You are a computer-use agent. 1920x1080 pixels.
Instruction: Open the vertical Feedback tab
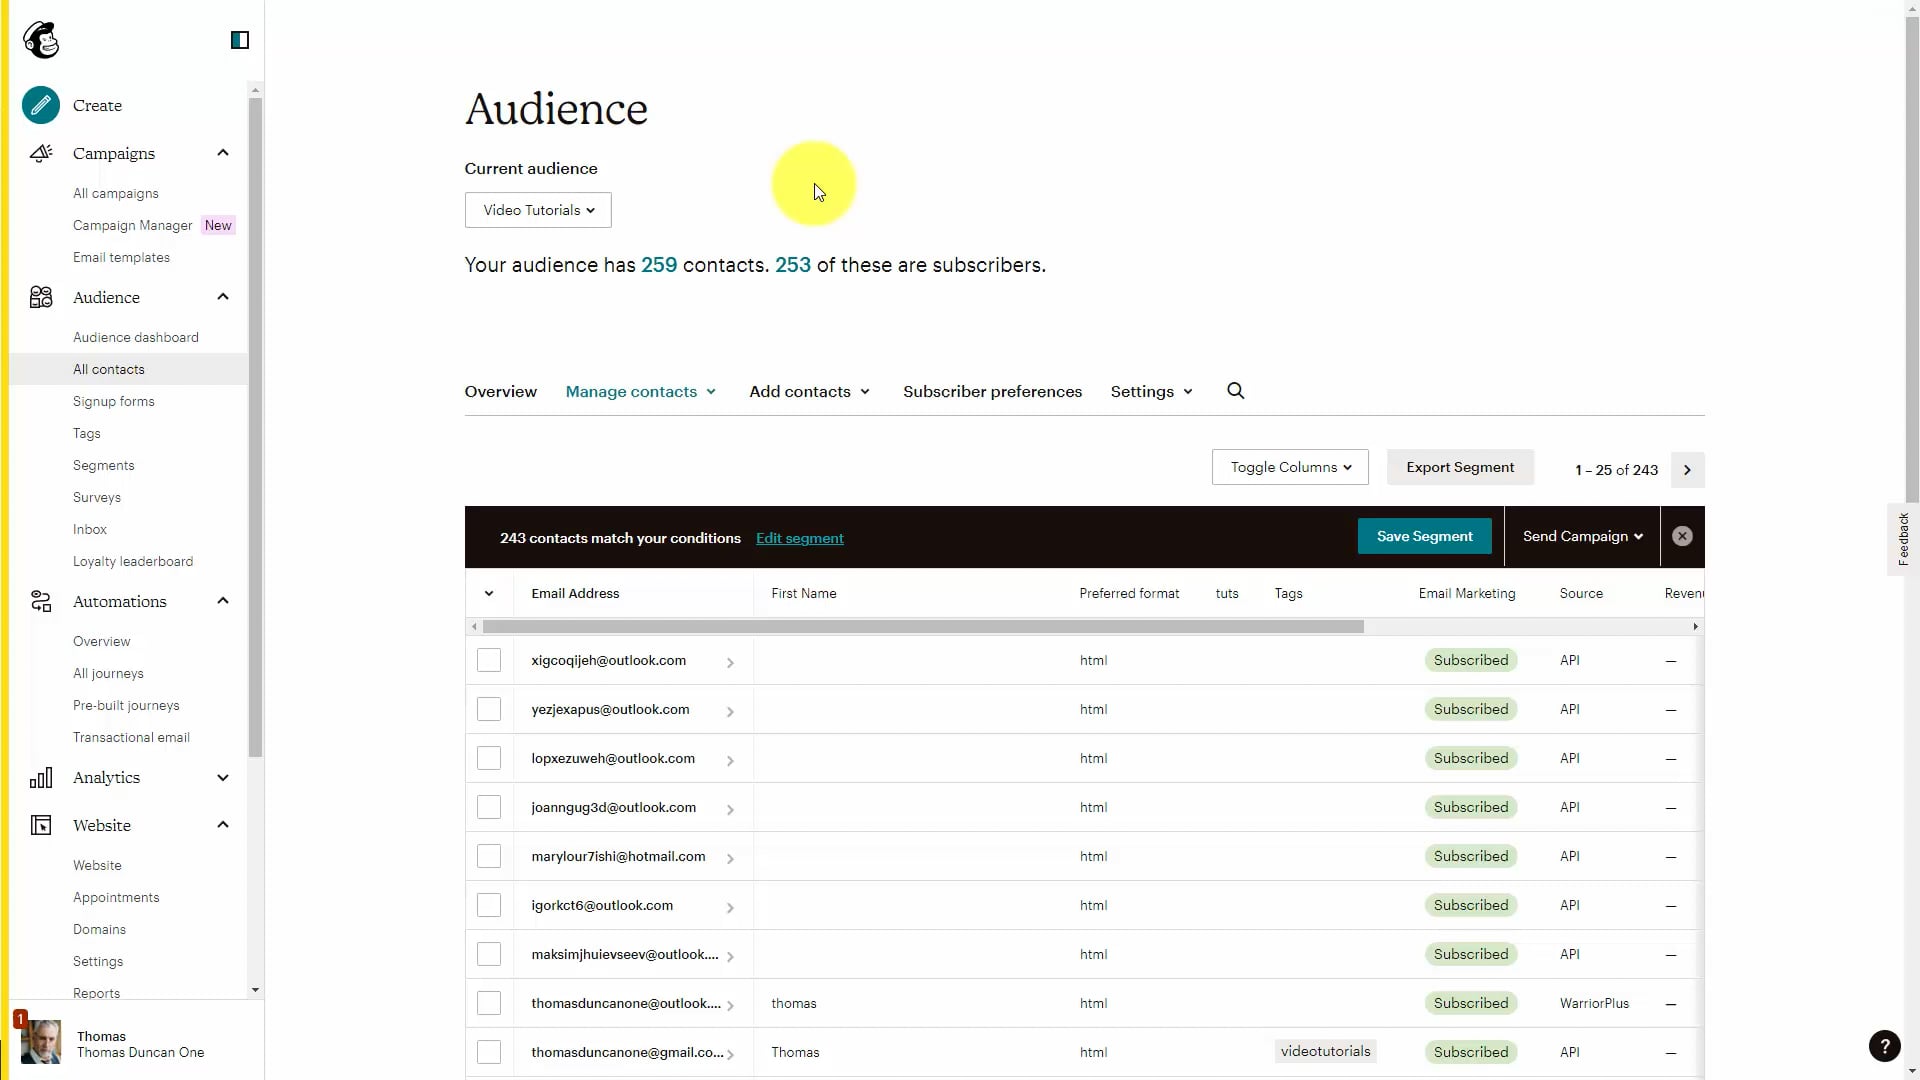pos(1903,539)
